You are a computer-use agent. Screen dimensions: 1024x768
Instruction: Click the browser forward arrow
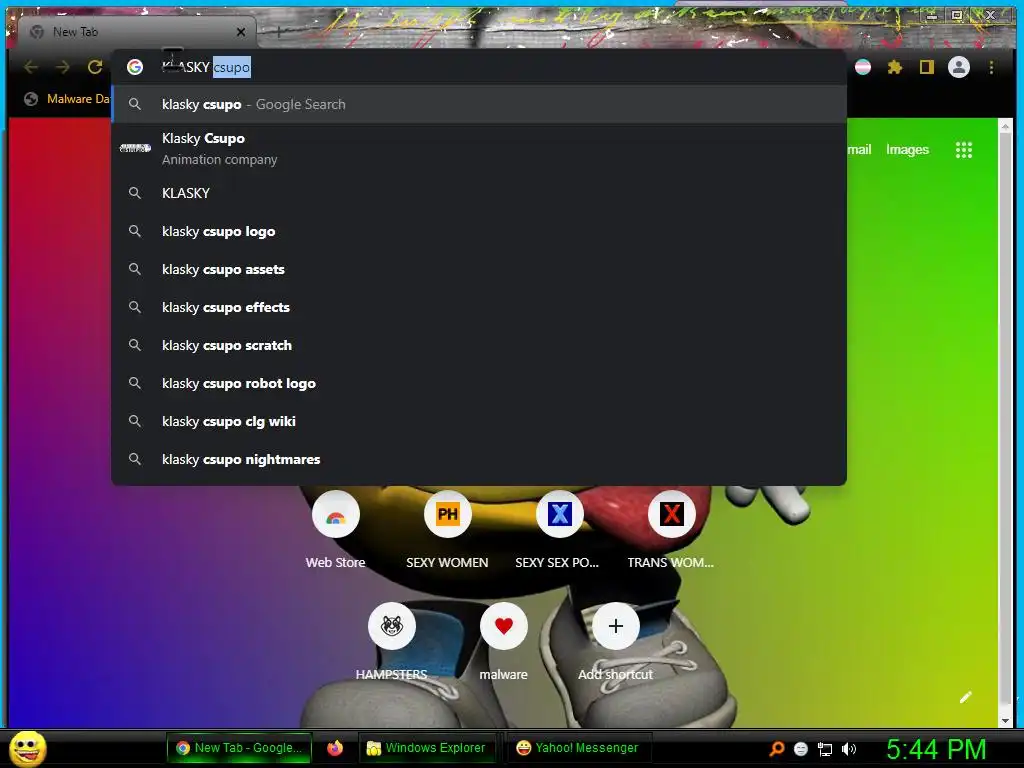(63, 67)
